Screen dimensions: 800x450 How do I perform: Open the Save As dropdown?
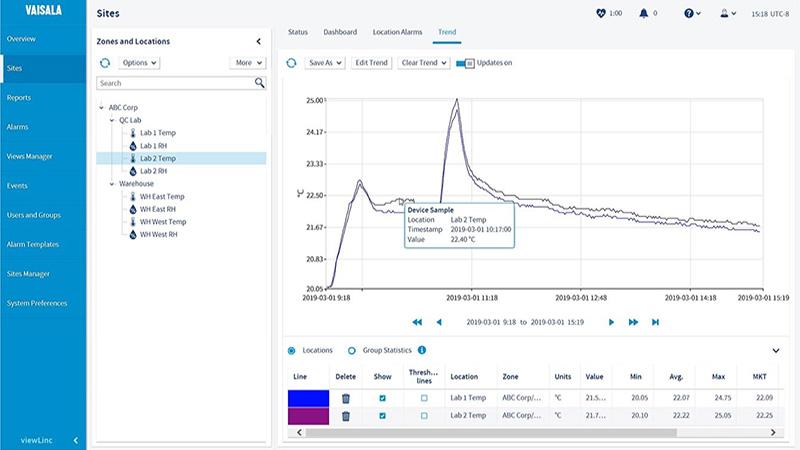(x=325, y=62)
